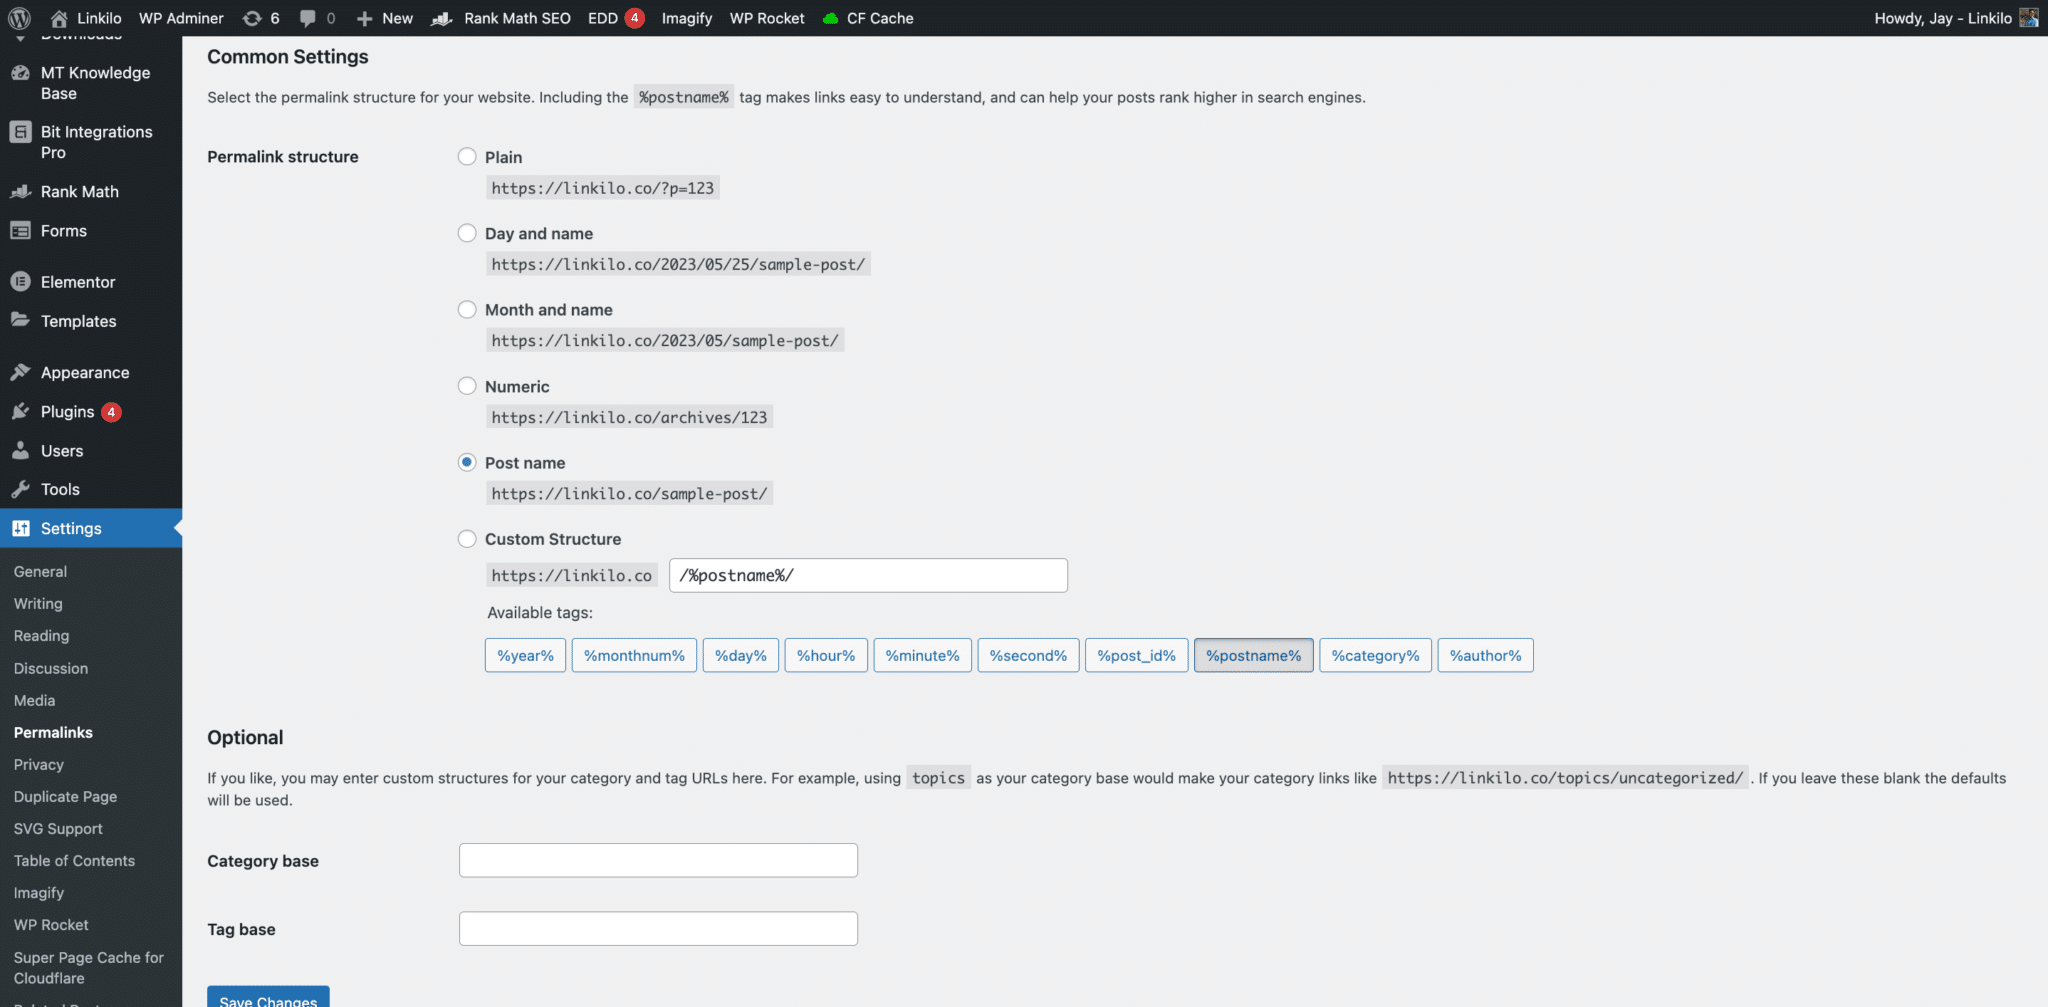Viewport: 2048px width, 1007px height.
Task: Click the plus icon beside New
Action: [365, 18]
